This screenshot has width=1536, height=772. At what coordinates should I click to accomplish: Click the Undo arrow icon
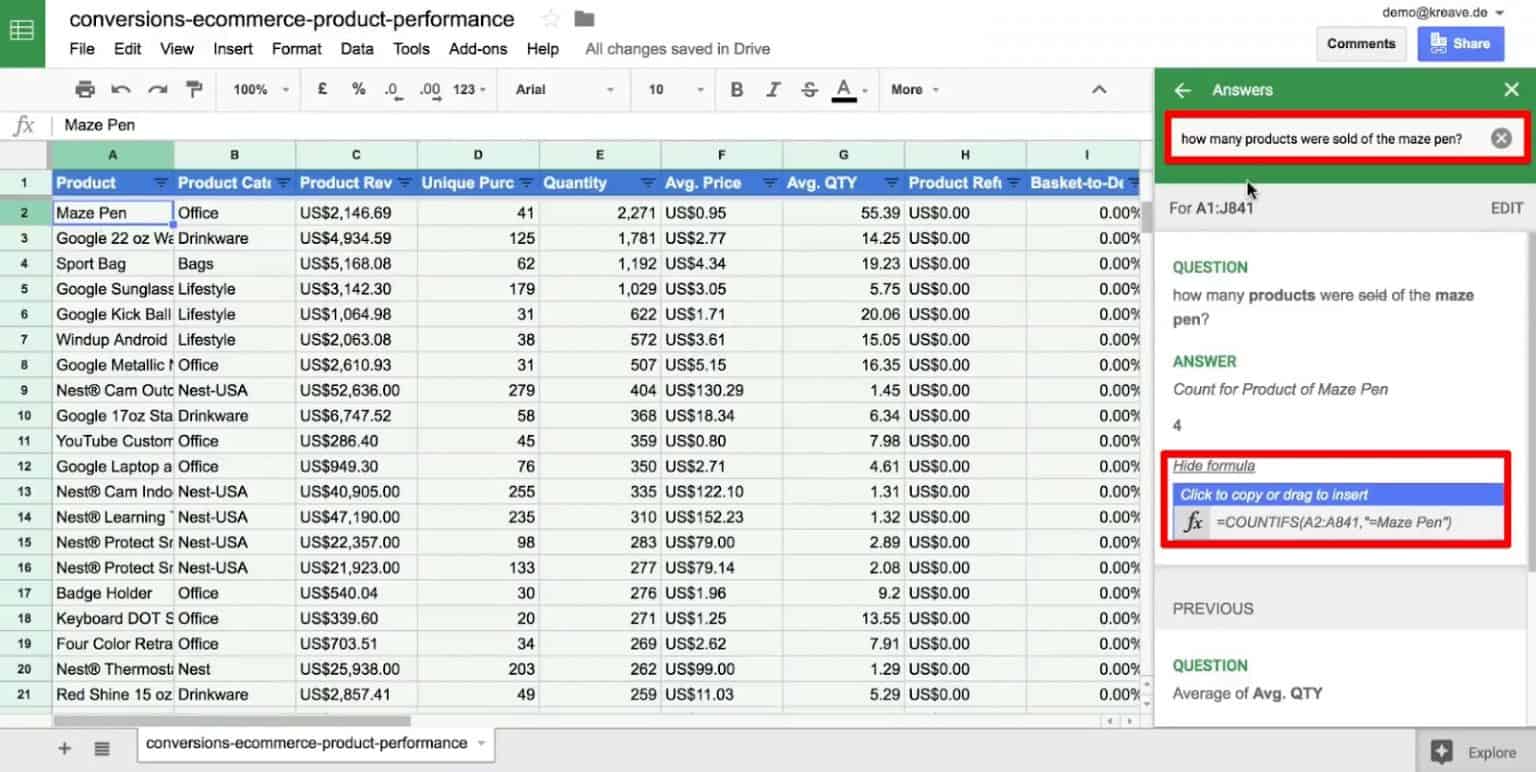pyautogui.click(x=120, y=89)
